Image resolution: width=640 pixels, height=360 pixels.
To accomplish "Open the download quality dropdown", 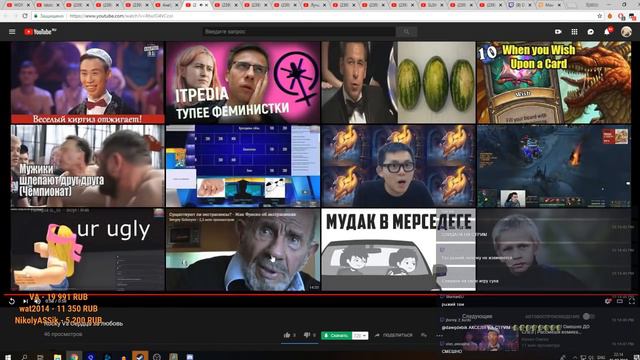I will [x=360, y=336].
